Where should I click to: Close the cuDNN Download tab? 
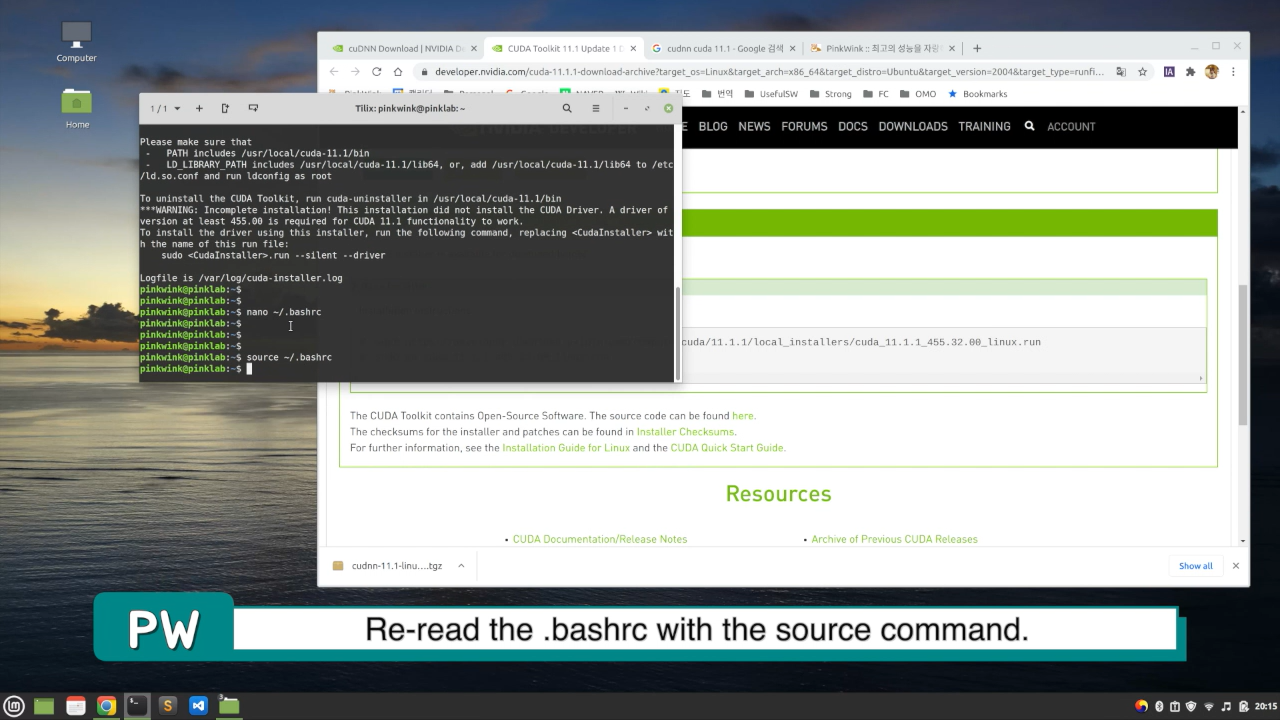pos(473,48)
